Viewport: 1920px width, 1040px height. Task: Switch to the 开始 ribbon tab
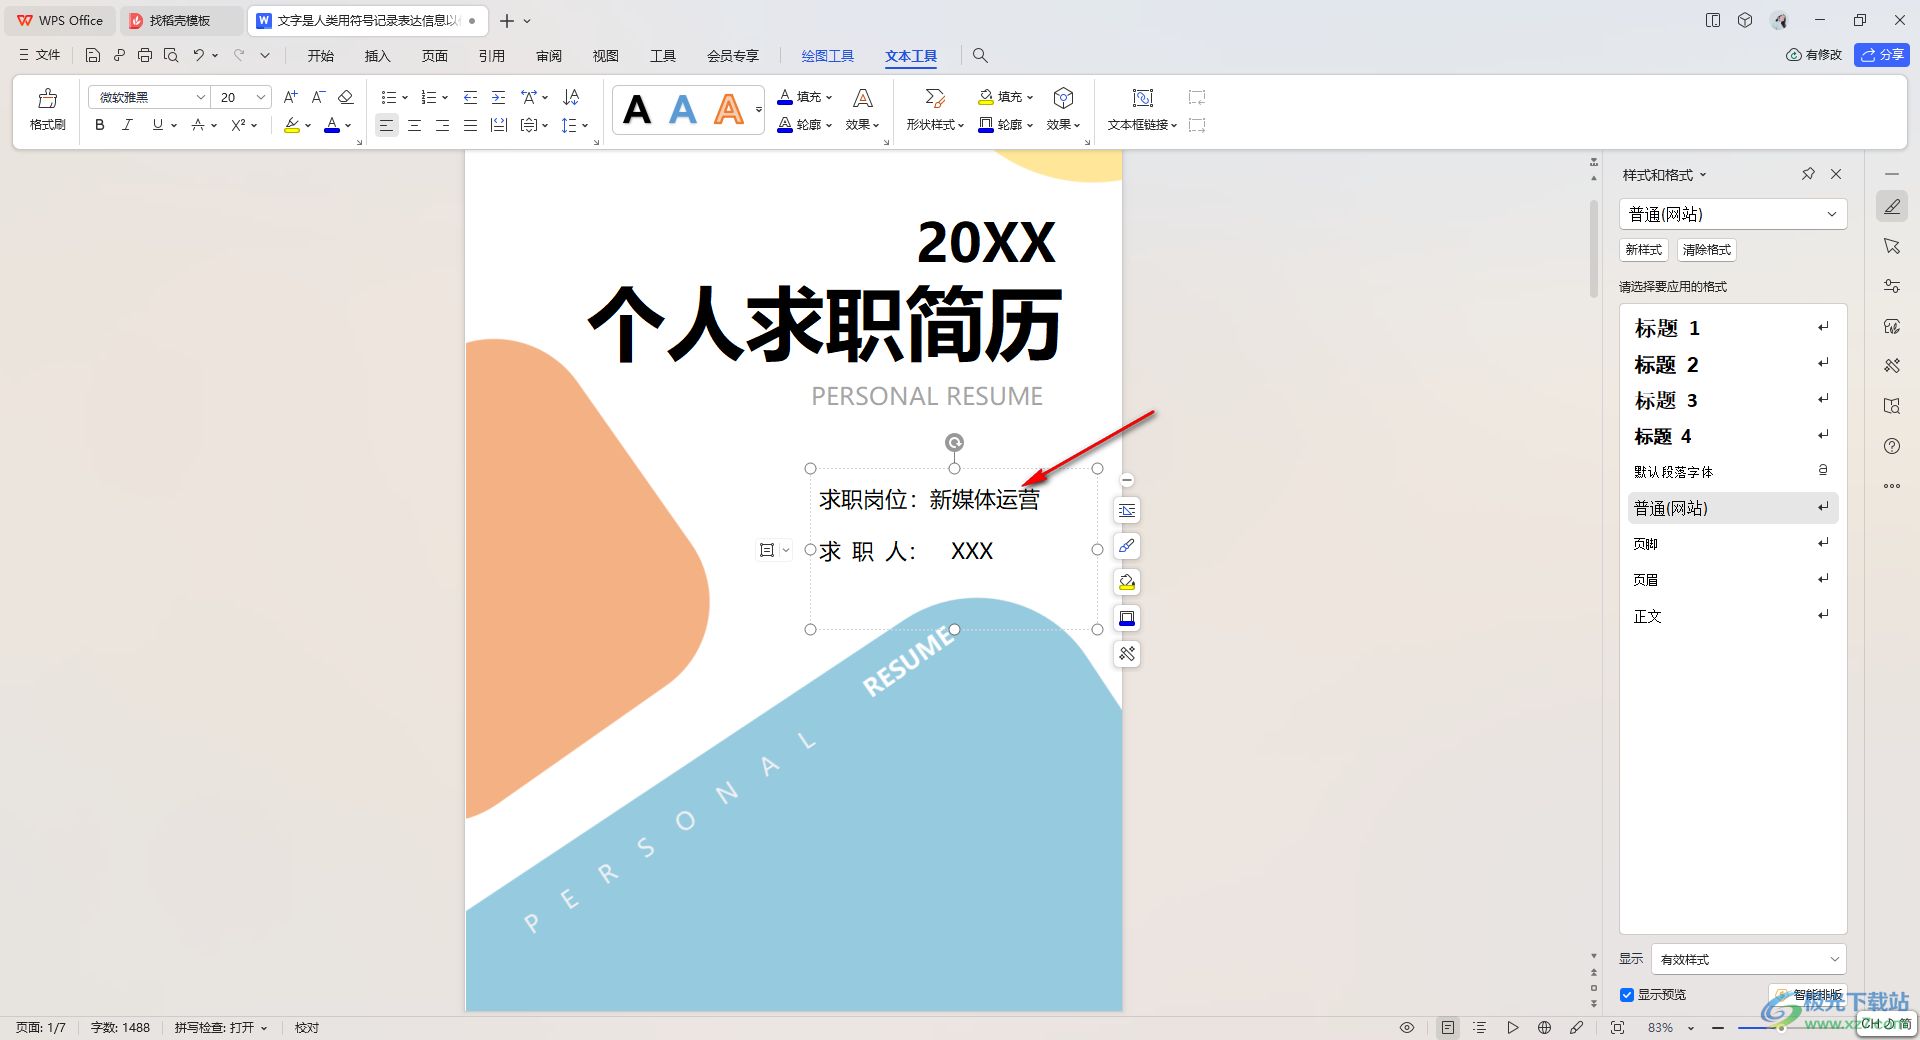click(321, 56)
